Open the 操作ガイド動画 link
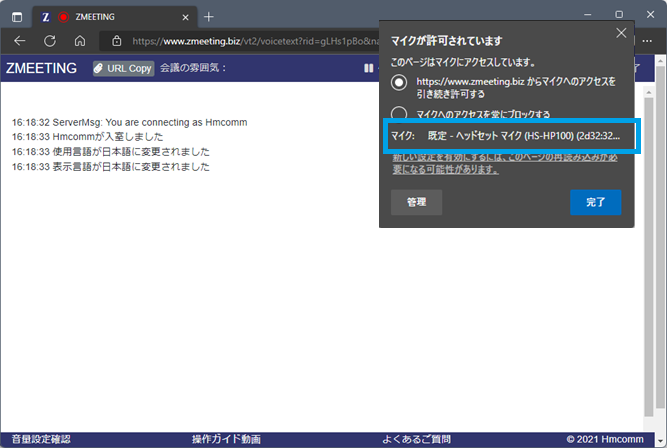The image size is (667, 448). (x=226, y=439)
